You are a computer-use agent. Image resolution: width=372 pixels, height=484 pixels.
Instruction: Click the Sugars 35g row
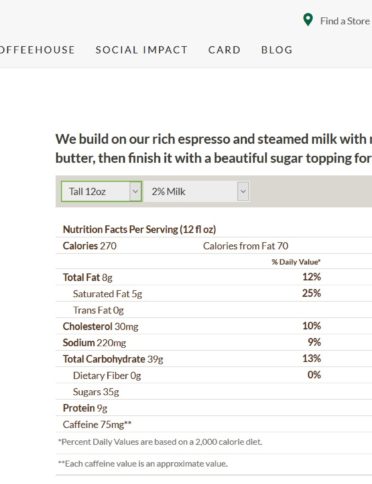coord(214,392)
